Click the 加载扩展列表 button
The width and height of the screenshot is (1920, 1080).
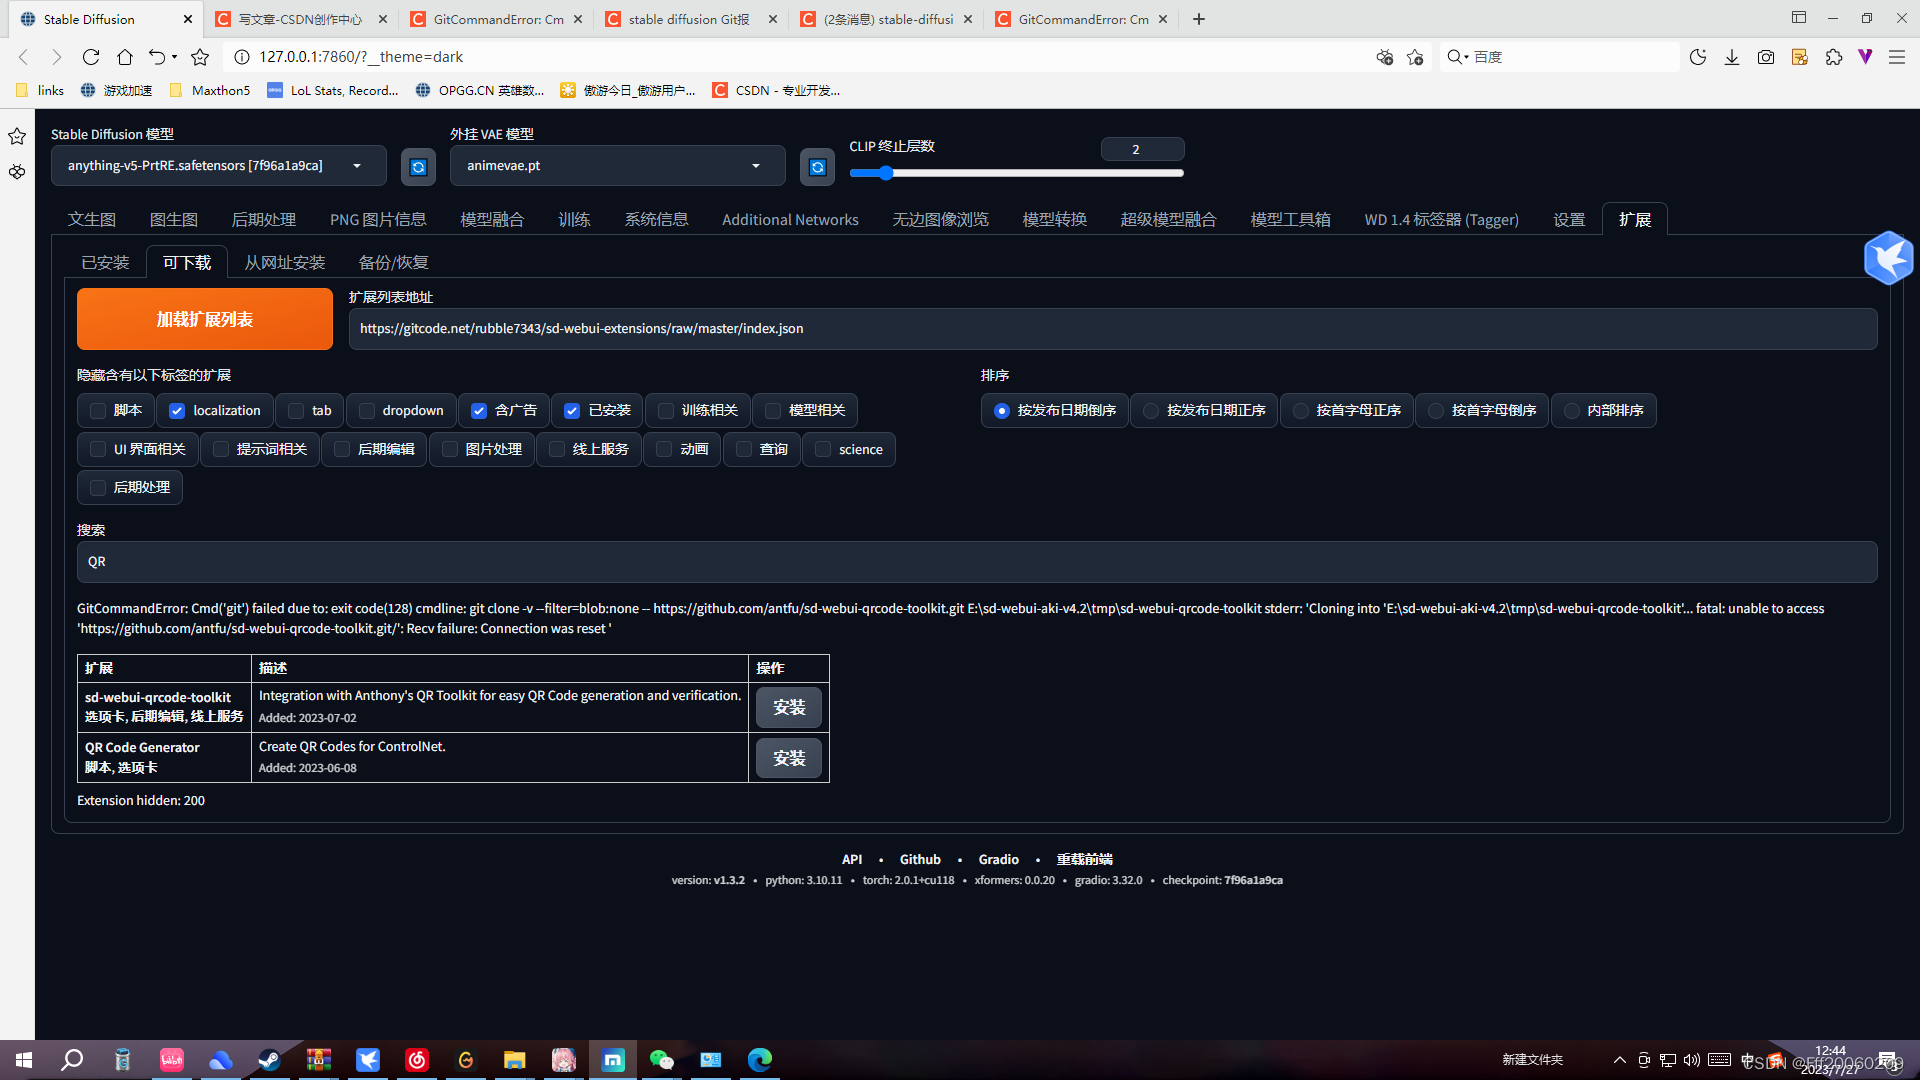[204, 319]
